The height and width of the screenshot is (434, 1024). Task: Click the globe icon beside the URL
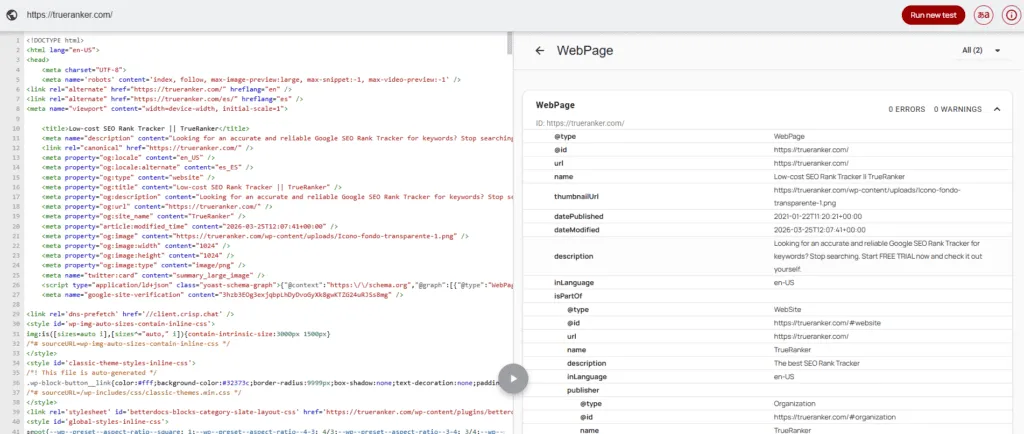[11, 15]
